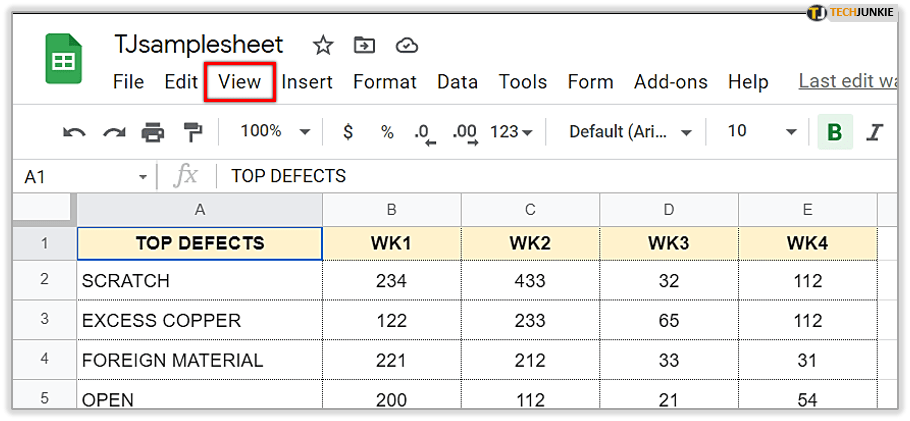Apply percent format
The image size is (910, 421).
[x=387, y=132]
